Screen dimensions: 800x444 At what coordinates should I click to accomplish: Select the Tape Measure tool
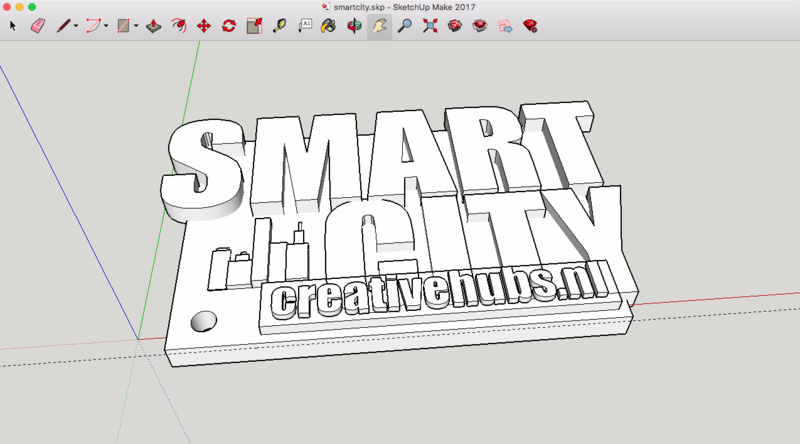[279, 25]
